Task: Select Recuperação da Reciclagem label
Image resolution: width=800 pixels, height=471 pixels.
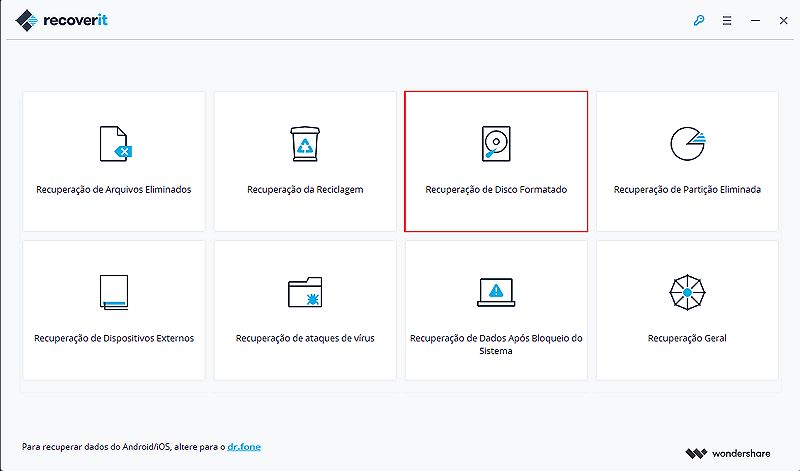Action: [305, 189]
